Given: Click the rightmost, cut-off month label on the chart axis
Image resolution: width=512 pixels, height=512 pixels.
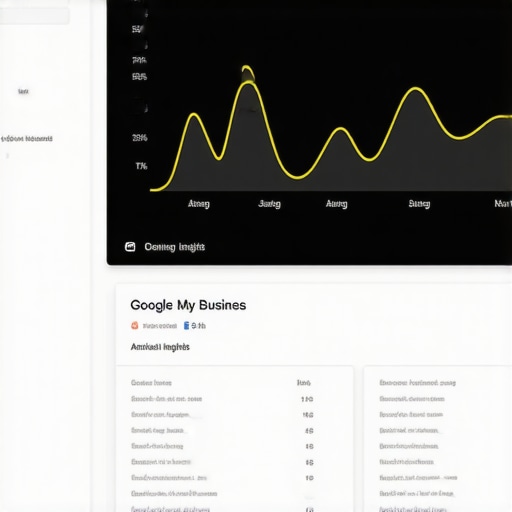Looking at the screenshot, I should 503,203.
